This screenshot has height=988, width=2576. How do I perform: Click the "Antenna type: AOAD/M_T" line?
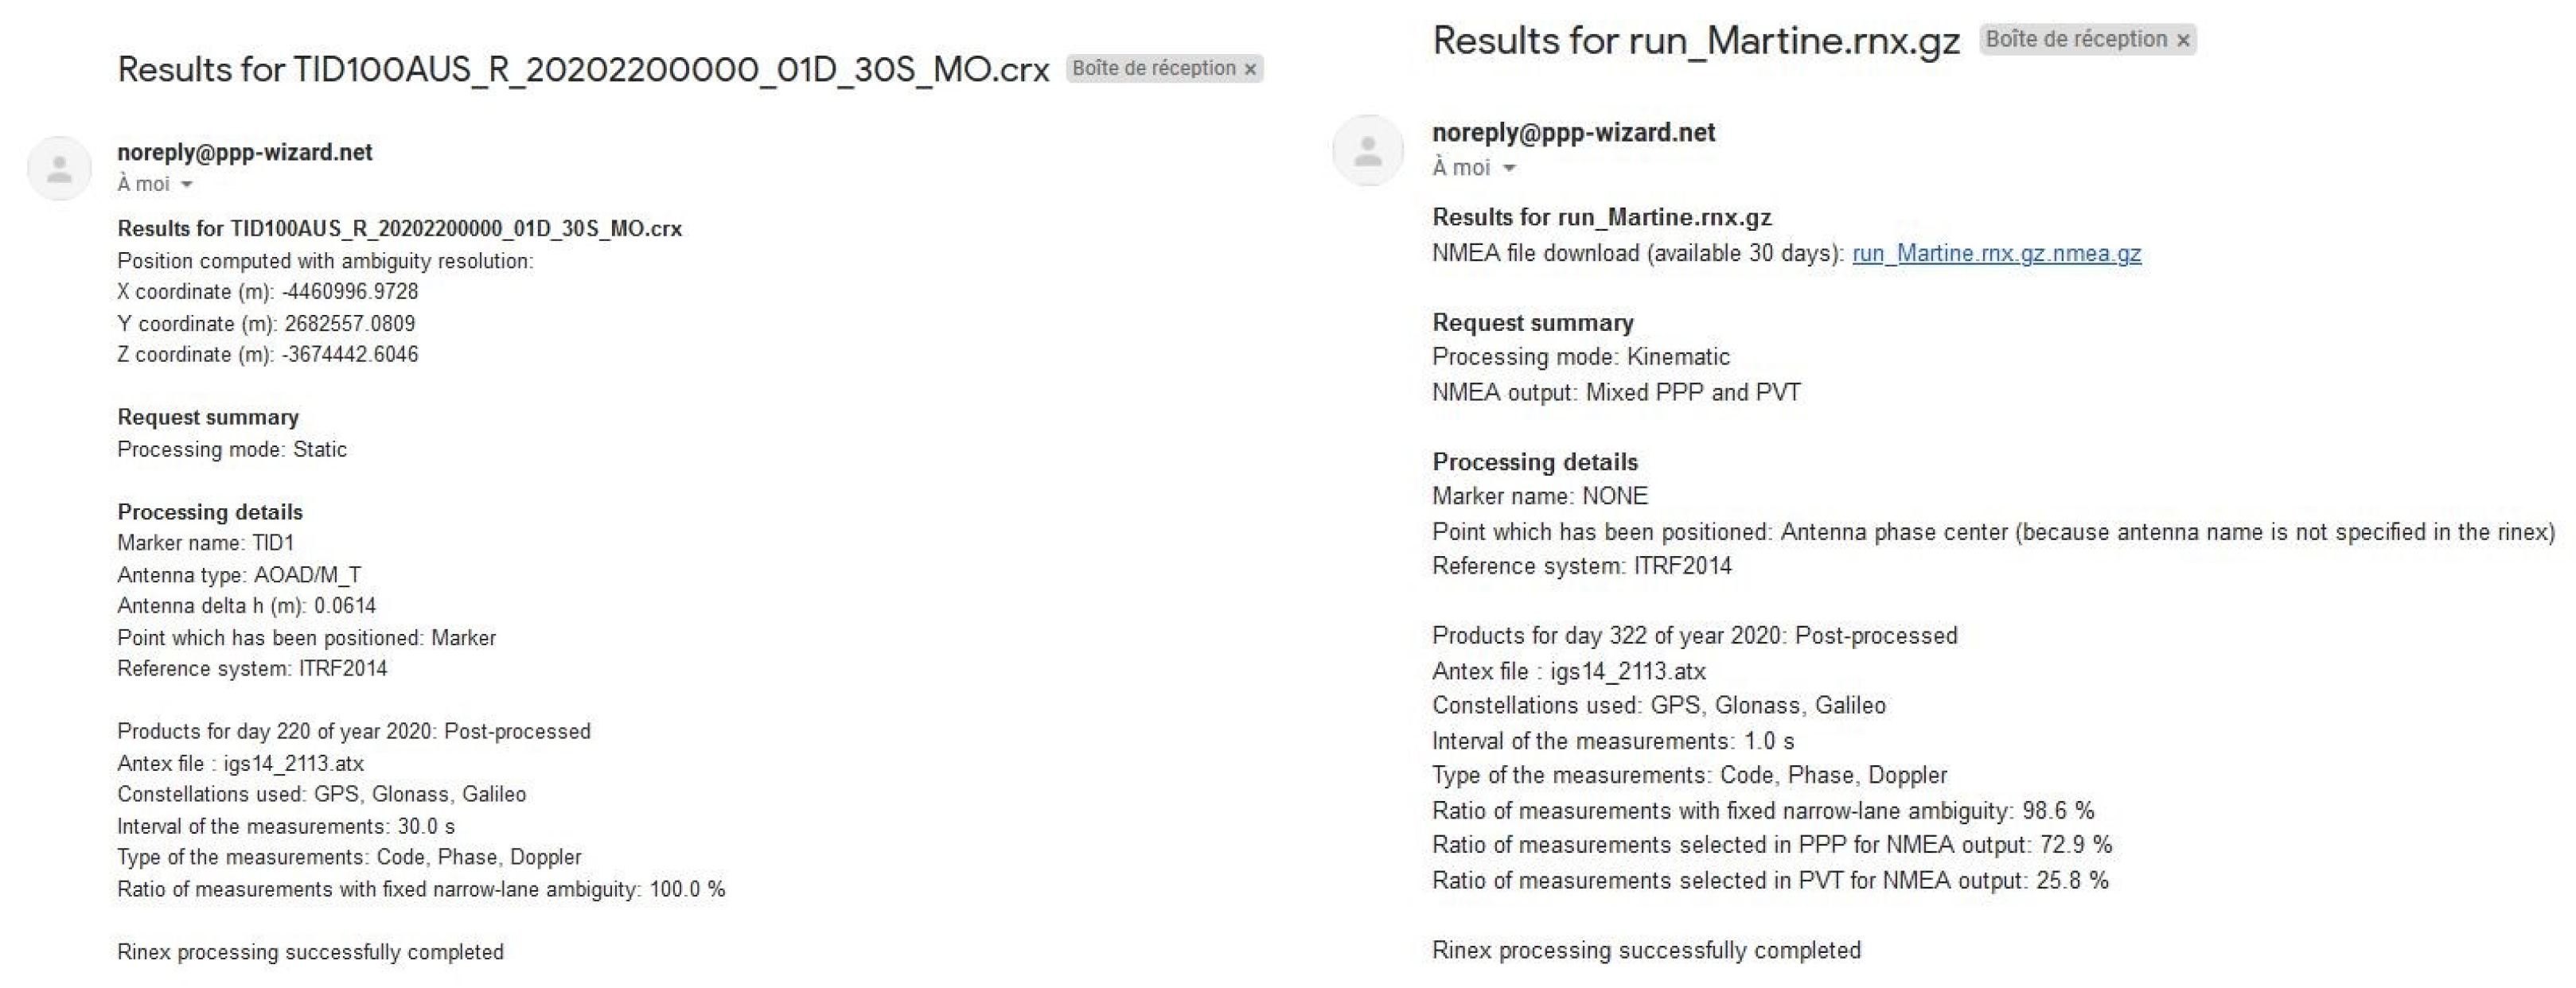click(x=239, y=574)
